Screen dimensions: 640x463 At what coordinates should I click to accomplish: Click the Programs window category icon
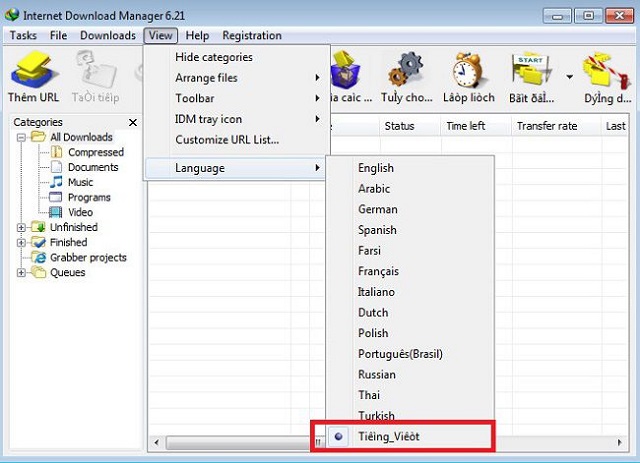click(56, 197)
